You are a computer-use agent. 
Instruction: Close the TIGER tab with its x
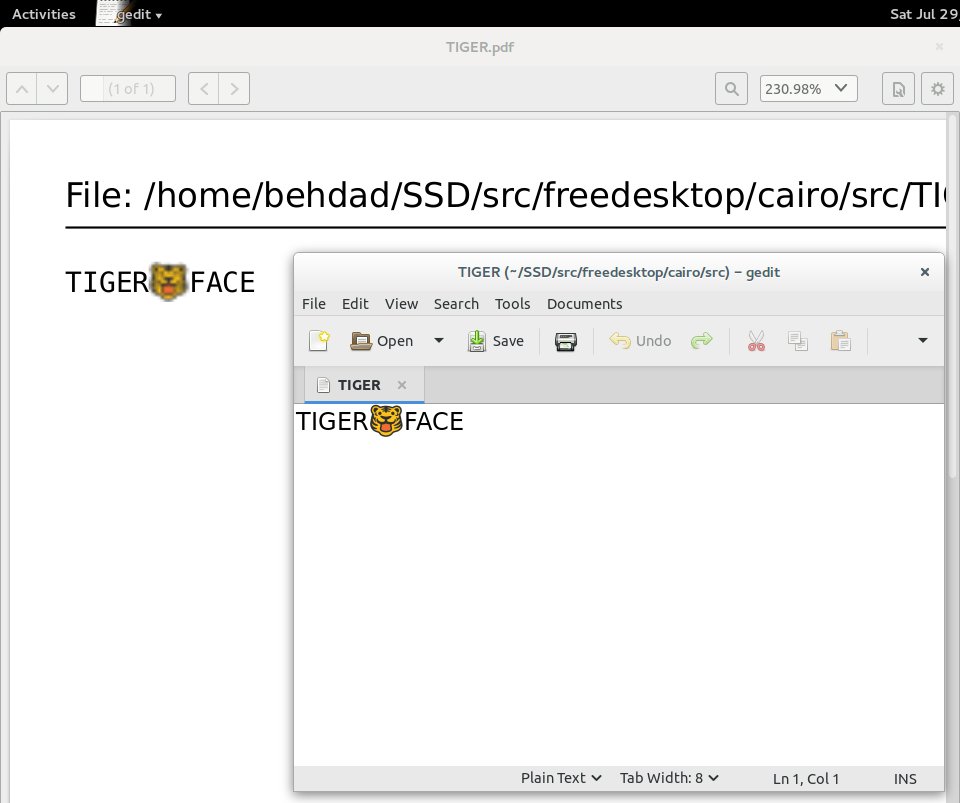coord(402,385)
